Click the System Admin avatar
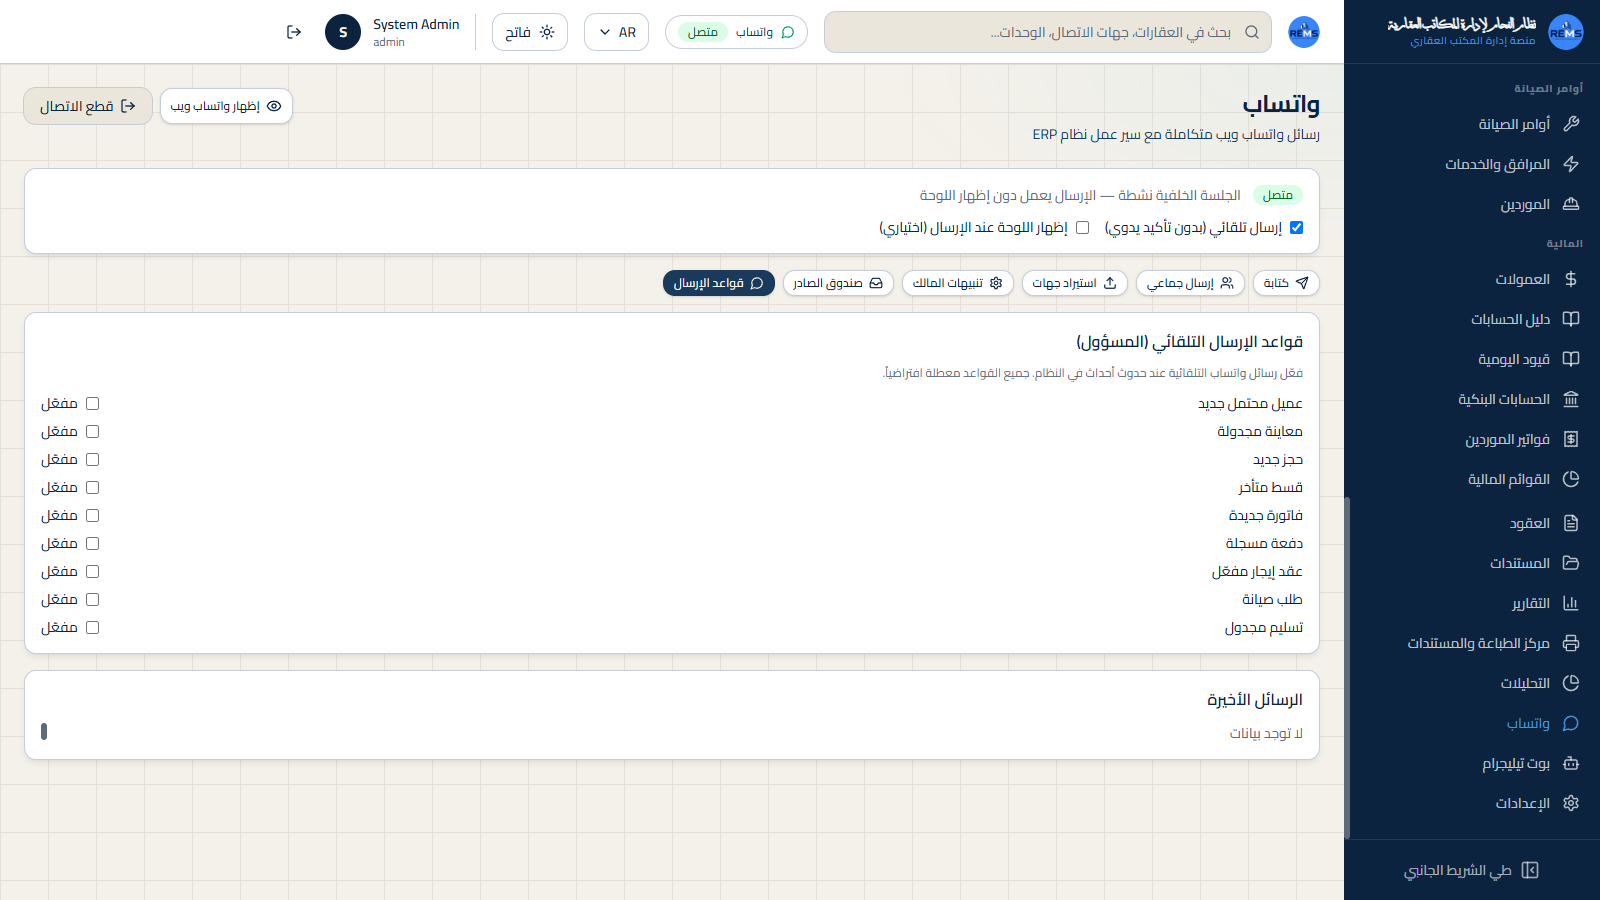The image size is (1600, 900). [x=343, y=32]
